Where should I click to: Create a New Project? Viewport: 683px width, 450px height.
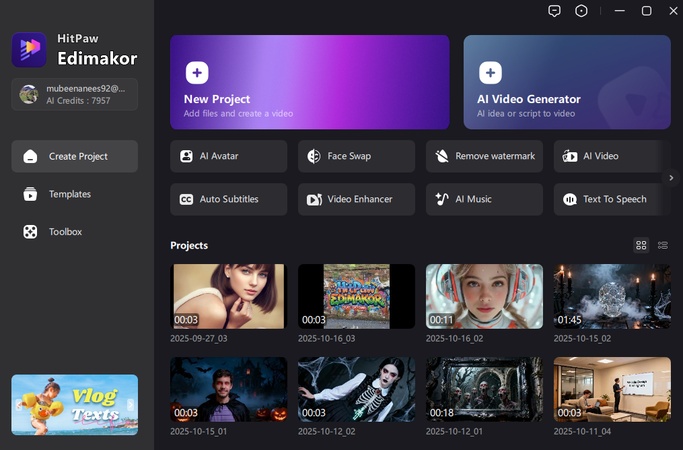pos(310,82)
